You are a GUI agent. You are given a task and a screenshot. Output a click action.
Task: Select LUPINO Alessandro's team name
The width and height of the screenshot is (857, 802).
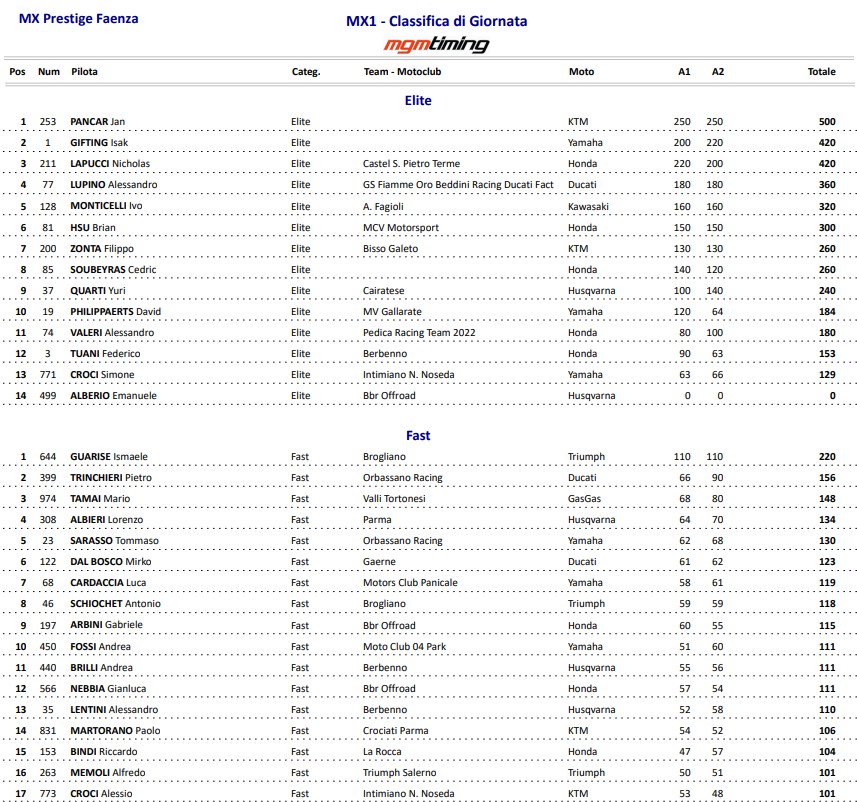(458, 185)
